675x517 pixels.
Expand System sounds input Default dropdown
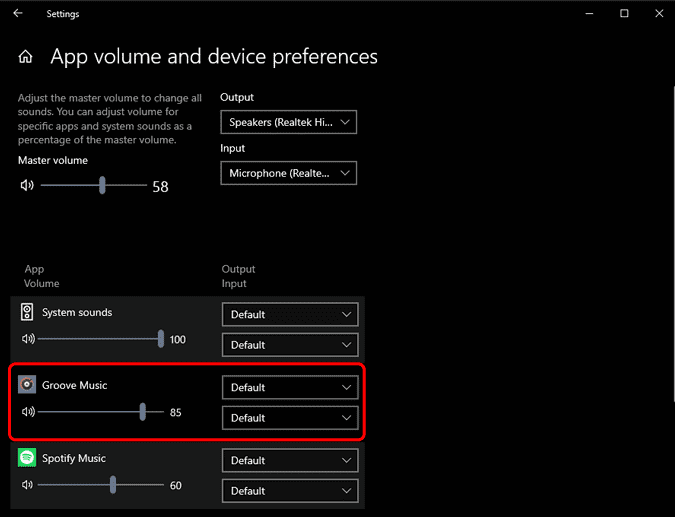click(x=289, y=345)
